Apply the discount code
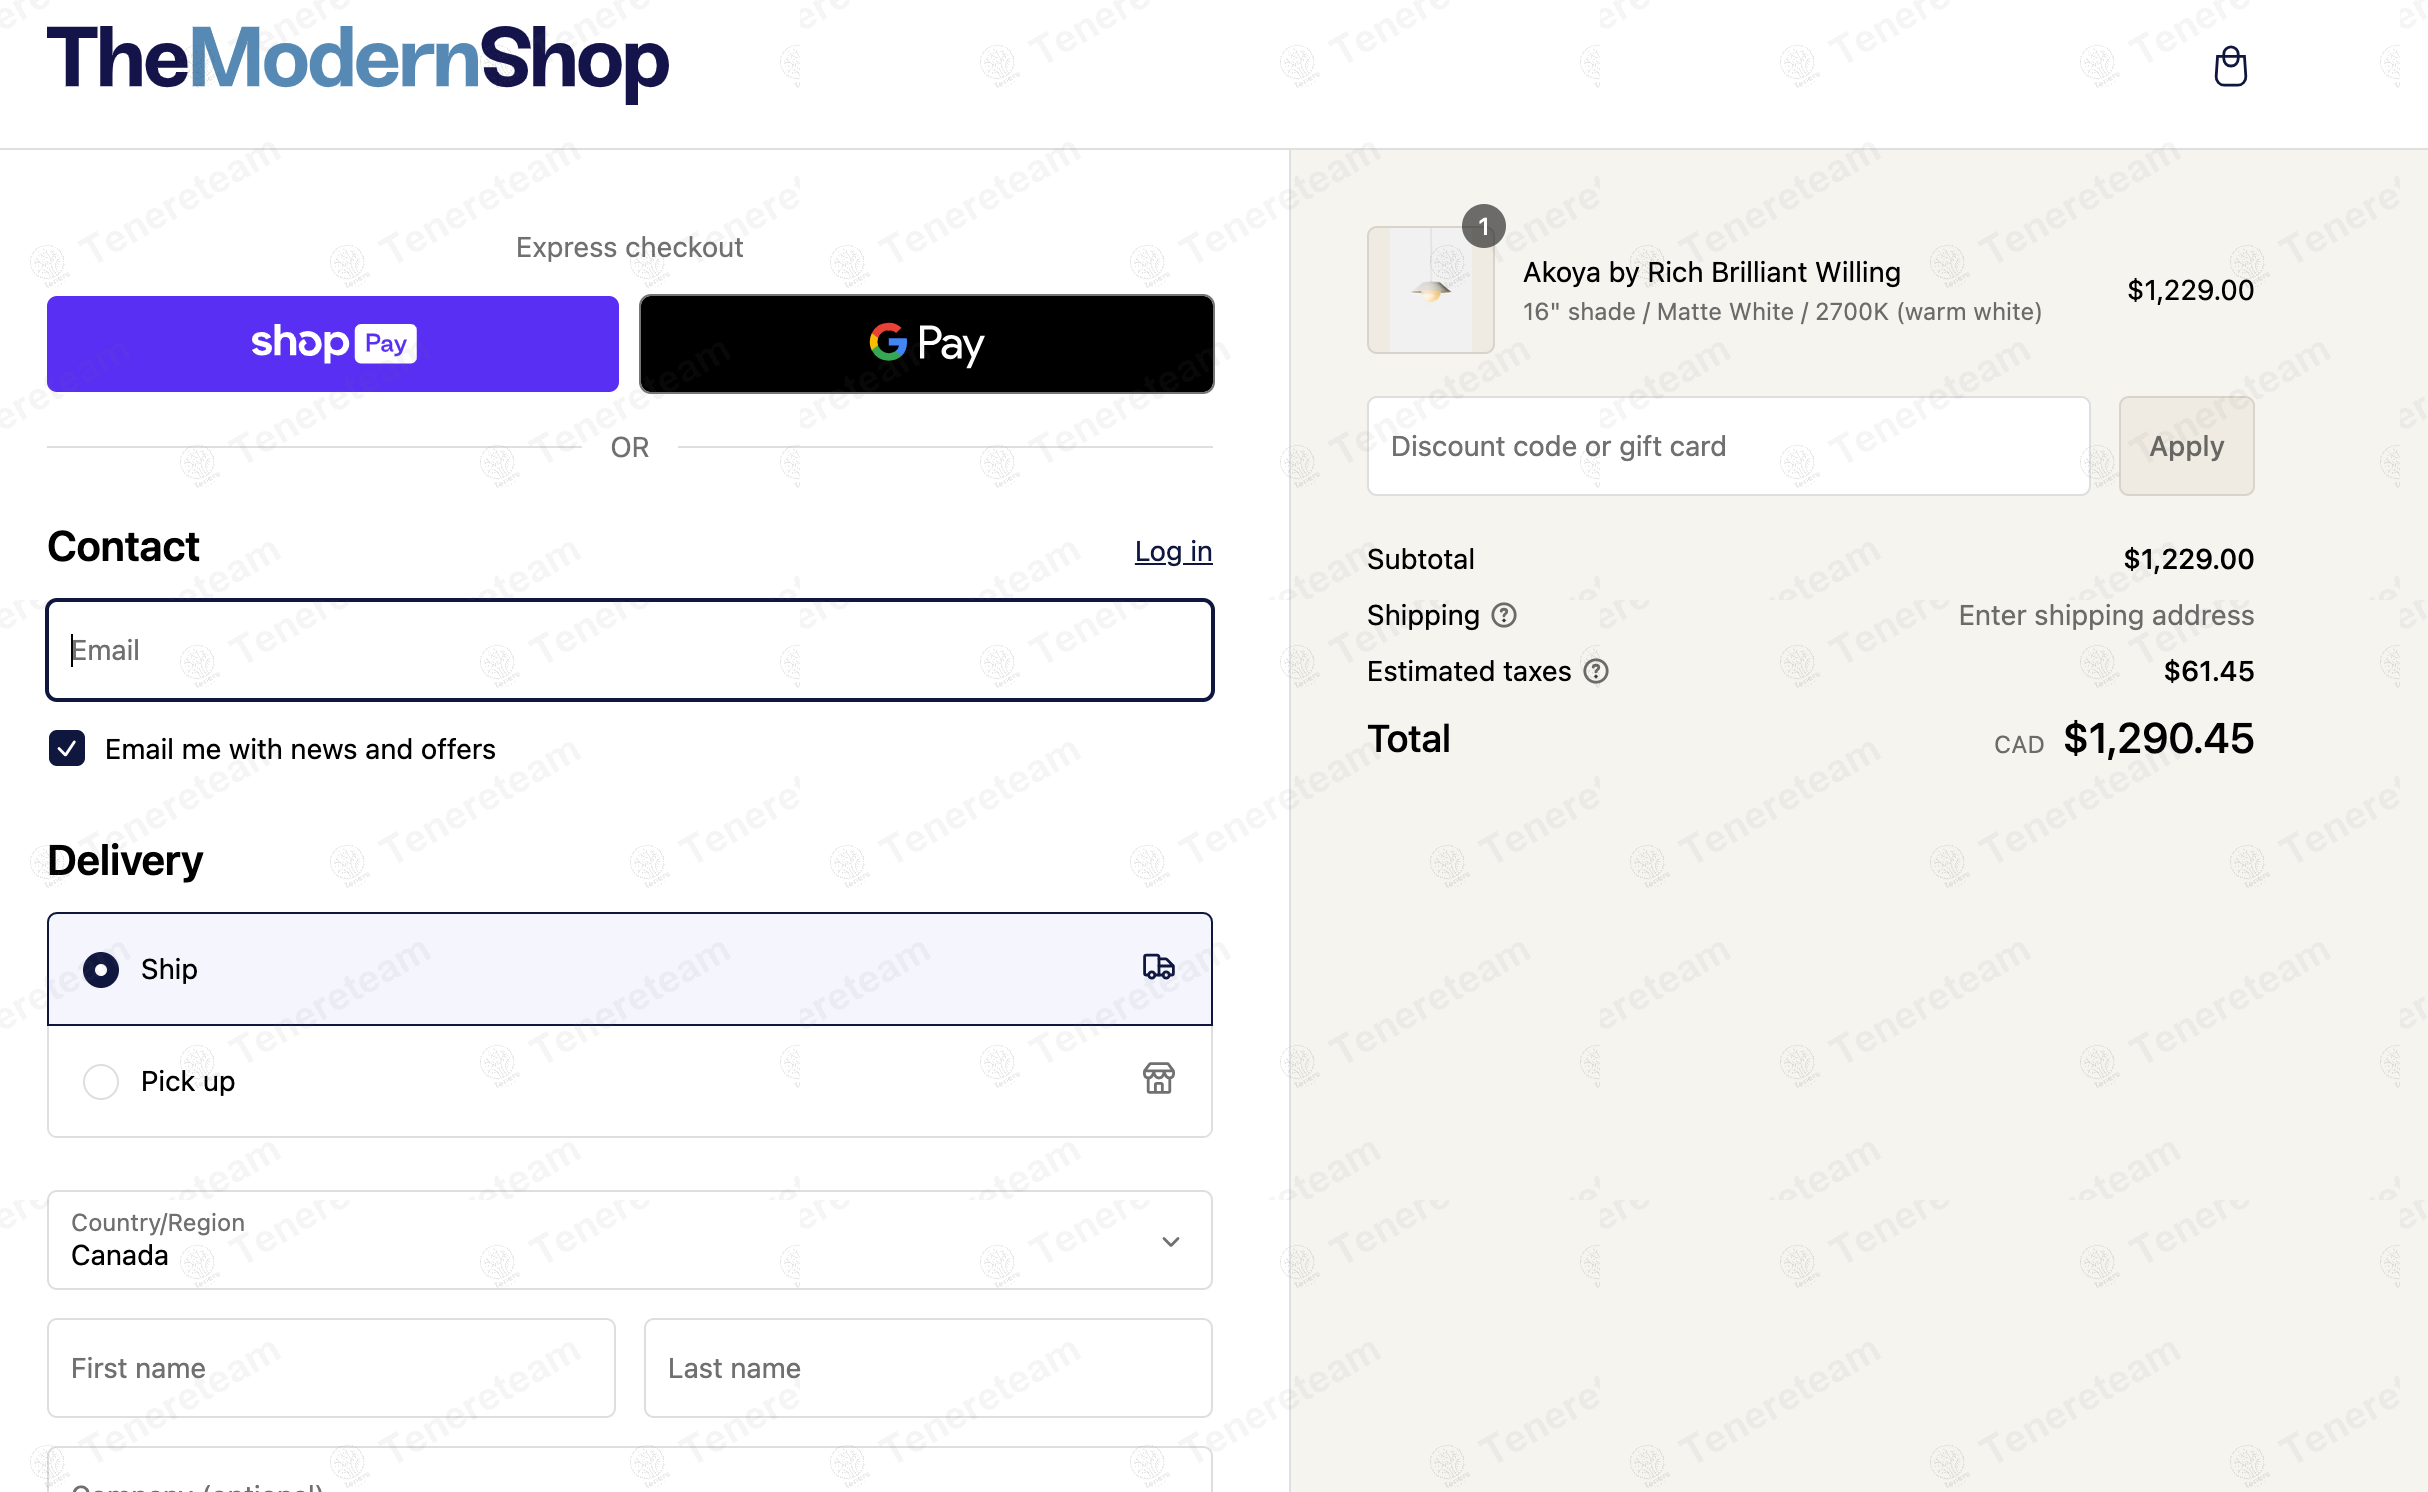The height and width of the screenshot is (1492, 2428). (x=2185, y=446)
